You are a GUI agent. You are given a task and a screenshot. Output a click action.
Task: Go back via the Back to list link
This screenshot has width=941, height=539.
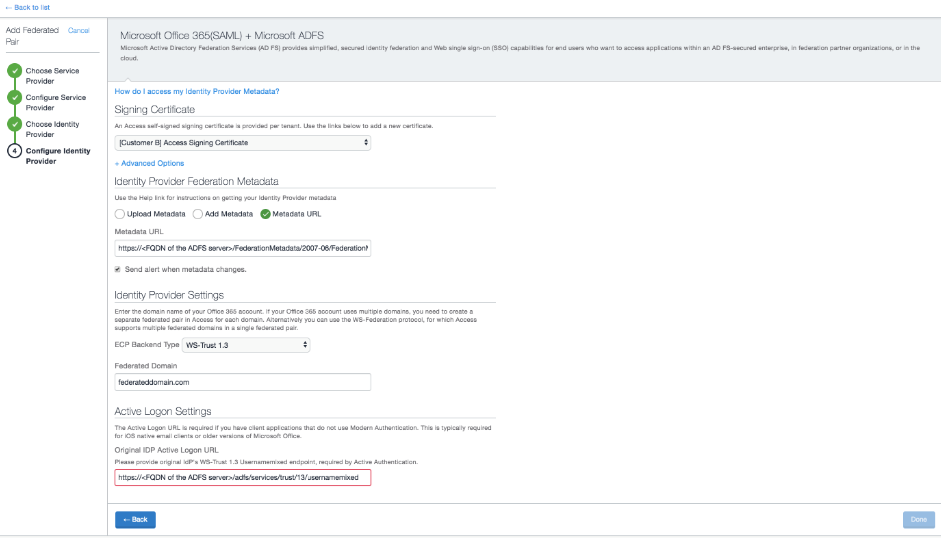[x=28, y=7]
